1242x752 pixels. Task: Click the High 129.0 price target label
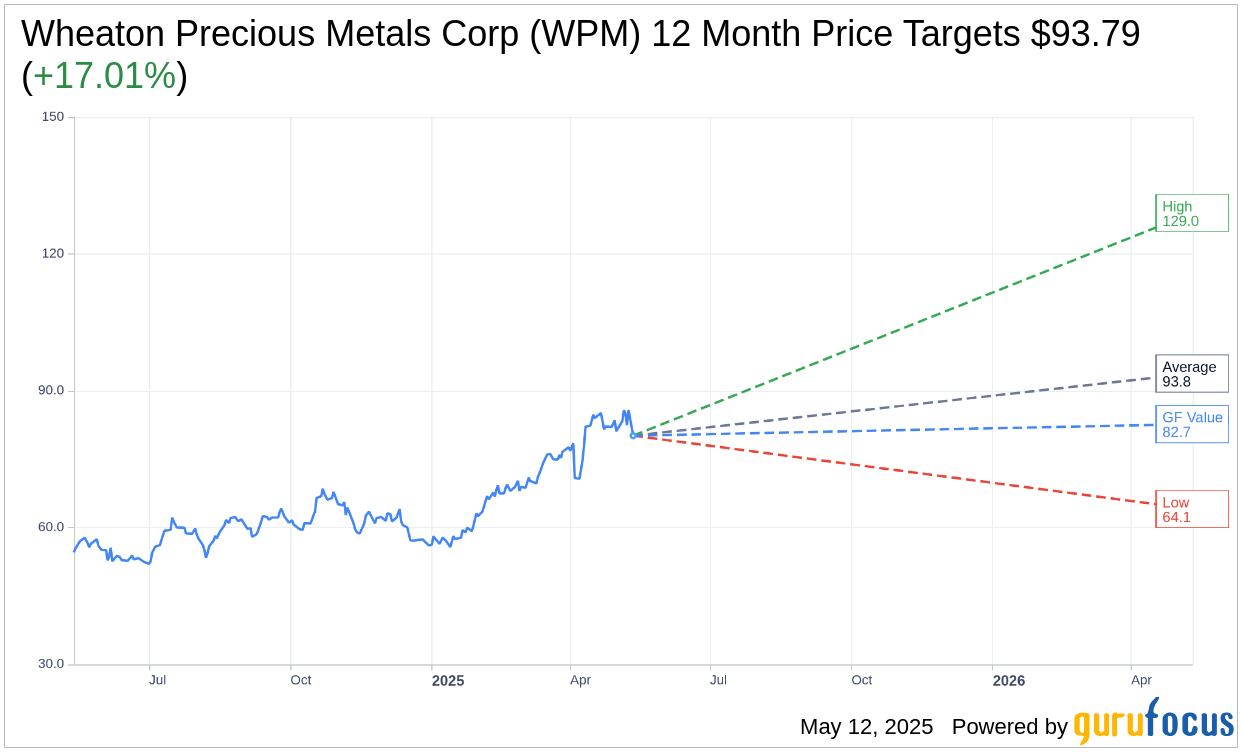1192,213
